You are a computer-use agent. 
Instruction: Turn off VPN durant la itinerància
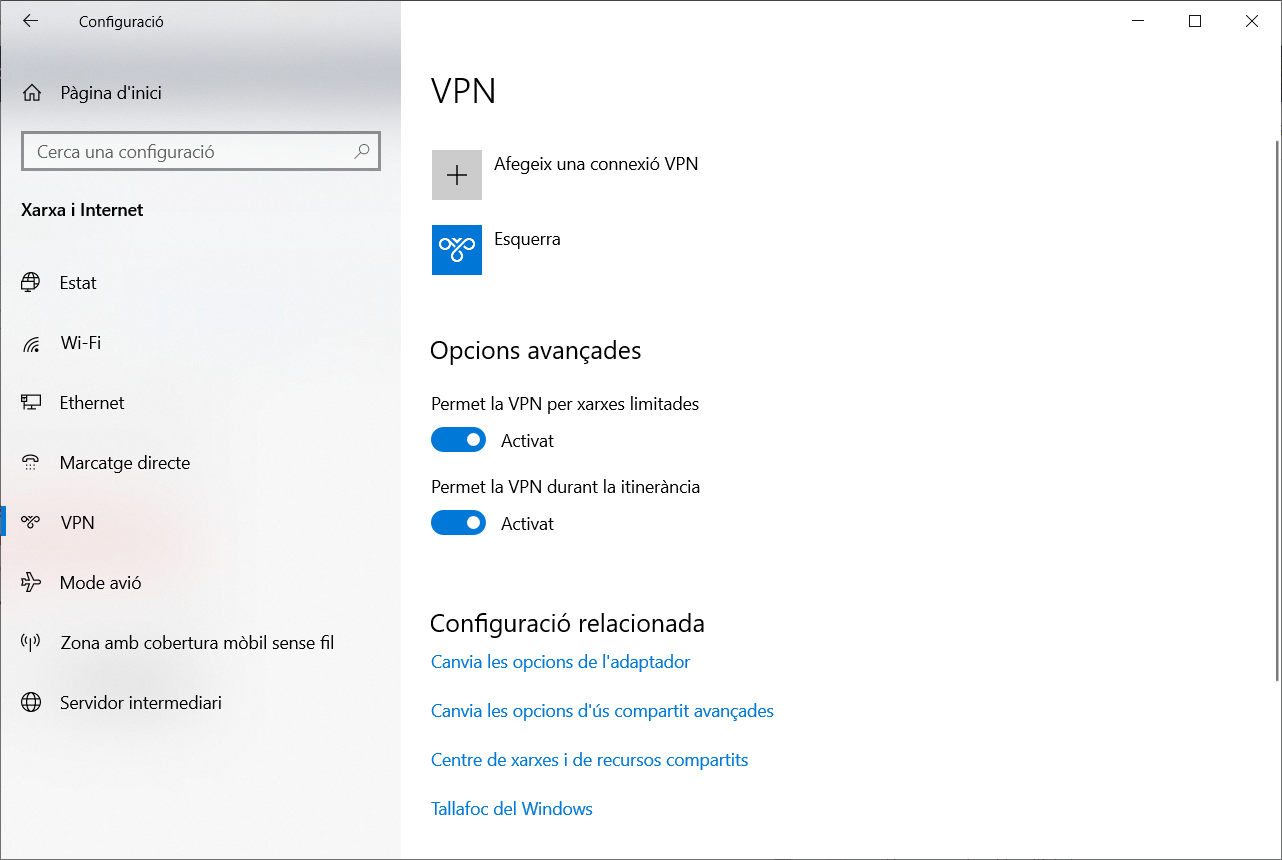[x=458, y=523]
